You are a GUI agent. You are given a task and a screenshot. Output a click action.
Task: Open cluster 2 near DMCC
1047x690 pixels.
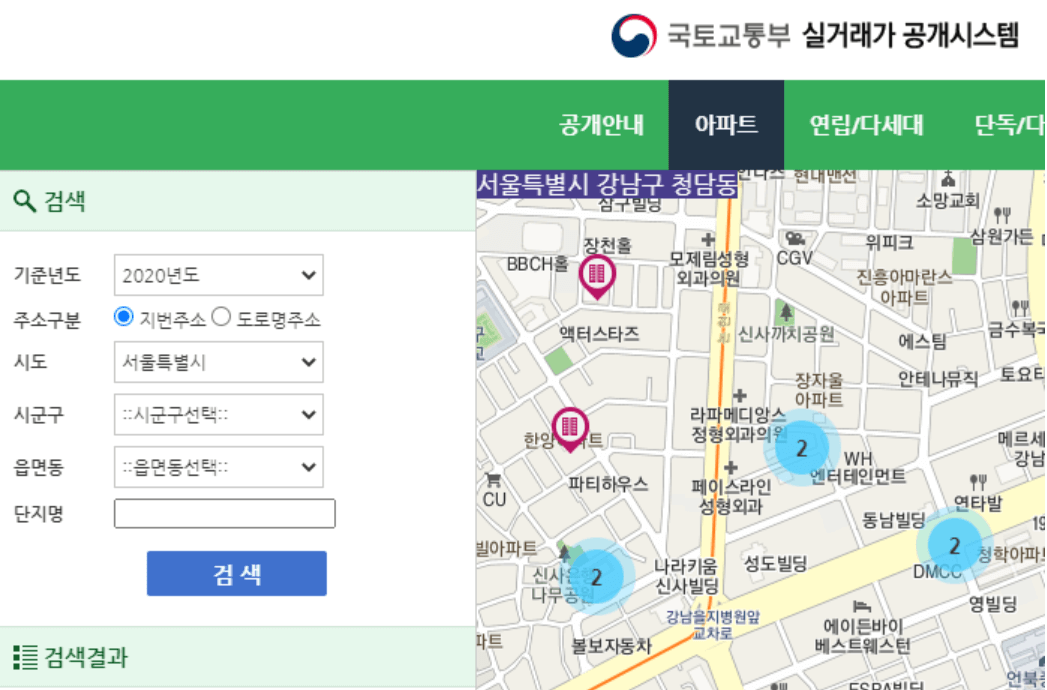pyautogui.click(x=954, y=546)
